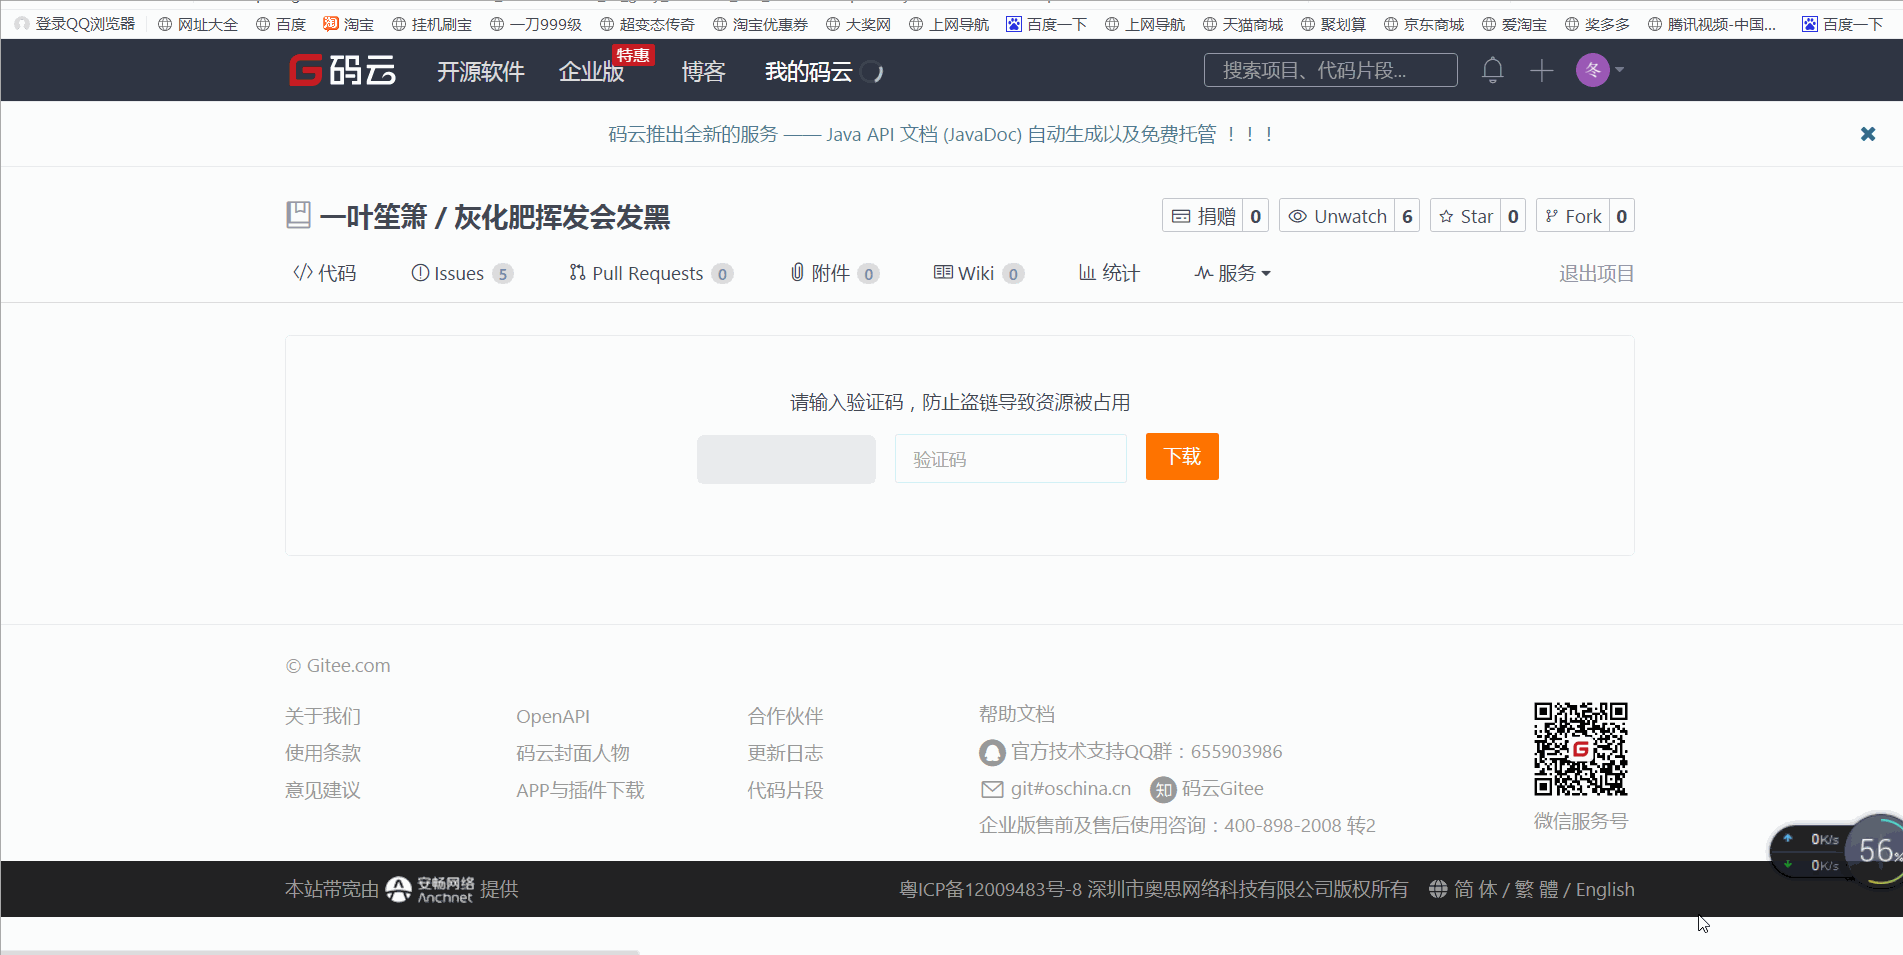The height and width of the screenshot is (955, 1903).
Task: Click the QQ group icon in footer
Action: tap(992, 752)
